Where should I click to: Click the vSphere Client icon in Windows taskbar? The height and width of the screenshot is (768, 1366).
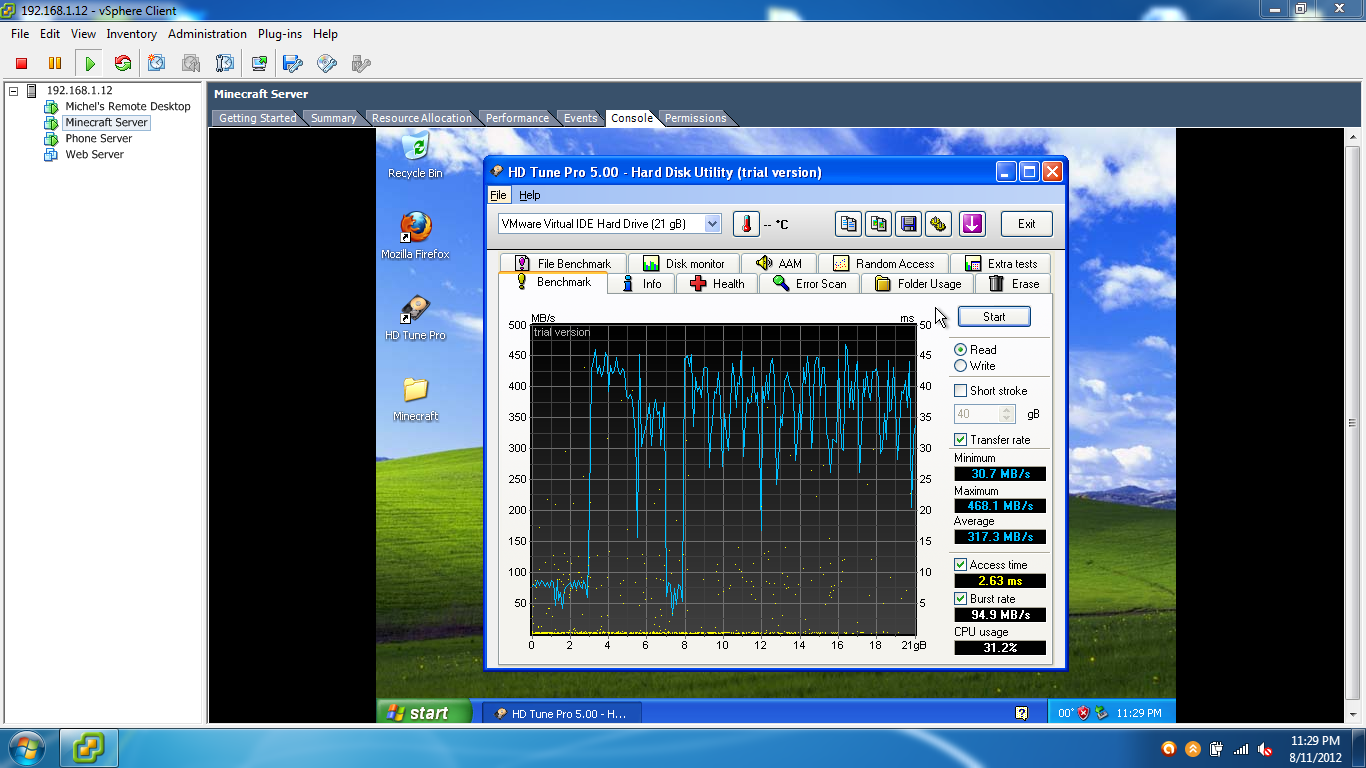tap(89, 747)
